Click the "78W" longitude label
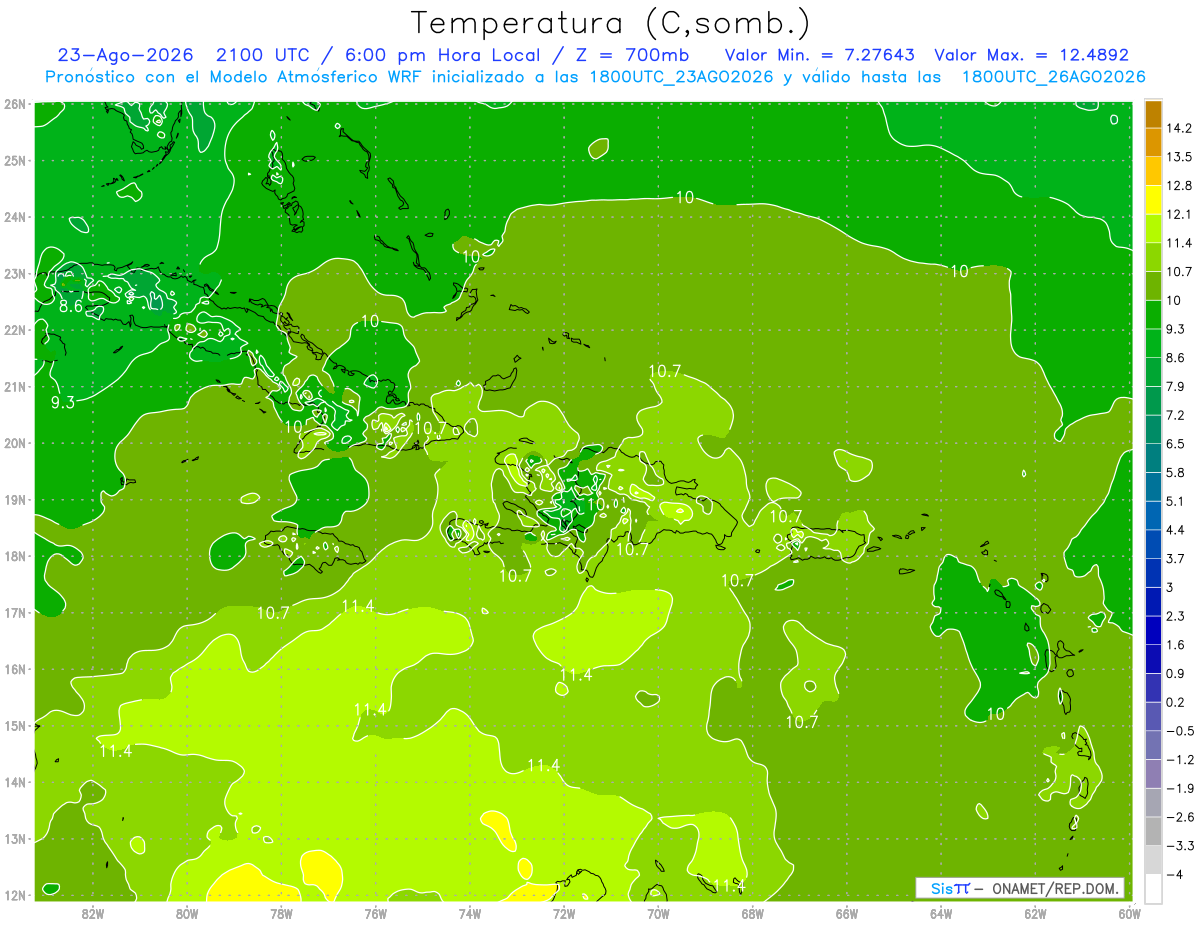 tap(281, 913)
